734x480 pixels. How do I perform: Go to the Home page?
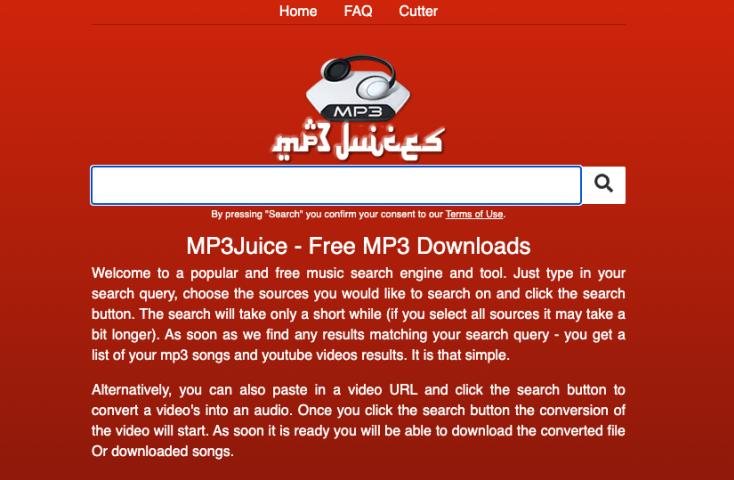[298, 11]
